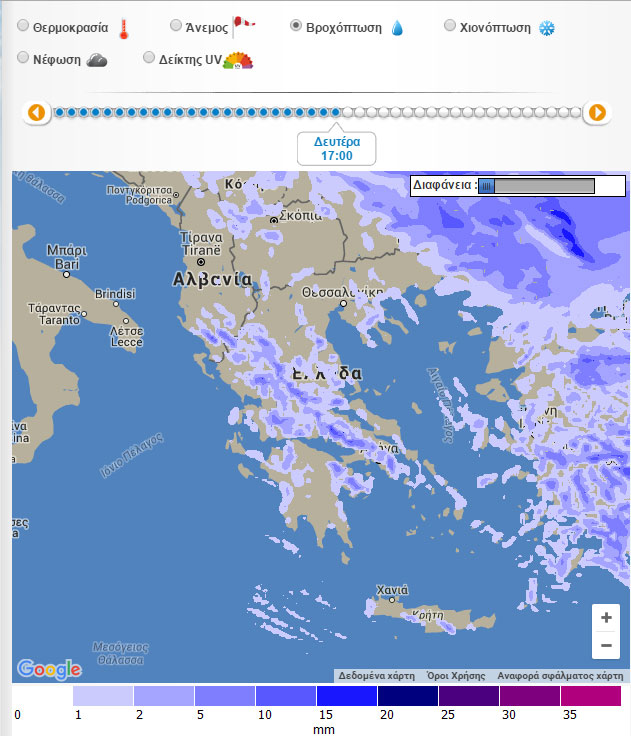The image size is (631, 736).
Task: Click the snowflake icon for Χιονόπτωση
Action: (x=546, y=28)
